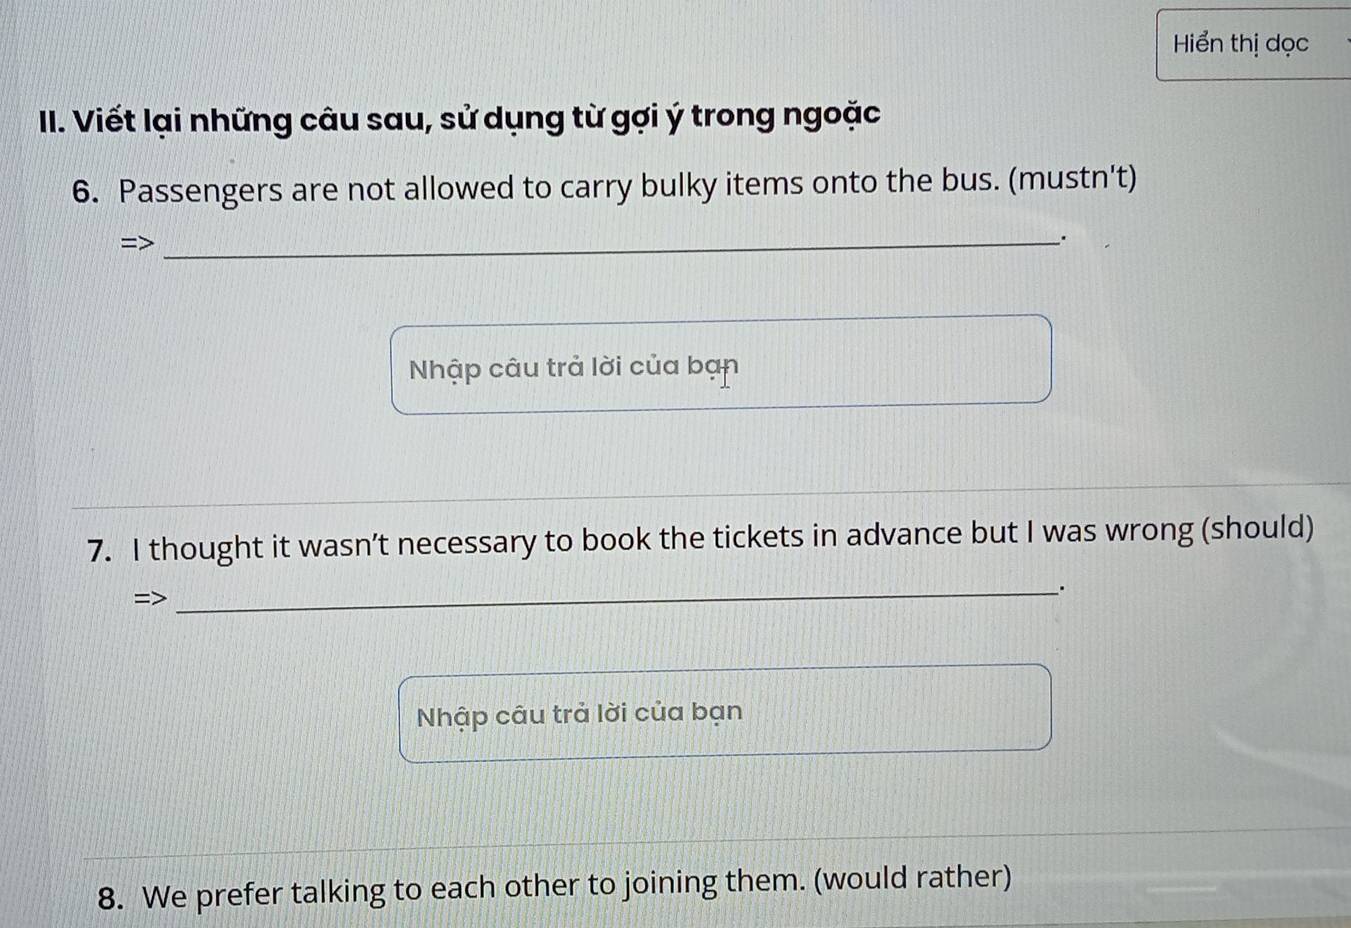Click the "Hiển thị dọc" display button
The height and width of the screenshot is (928, 1351).
pos(1253,44)
